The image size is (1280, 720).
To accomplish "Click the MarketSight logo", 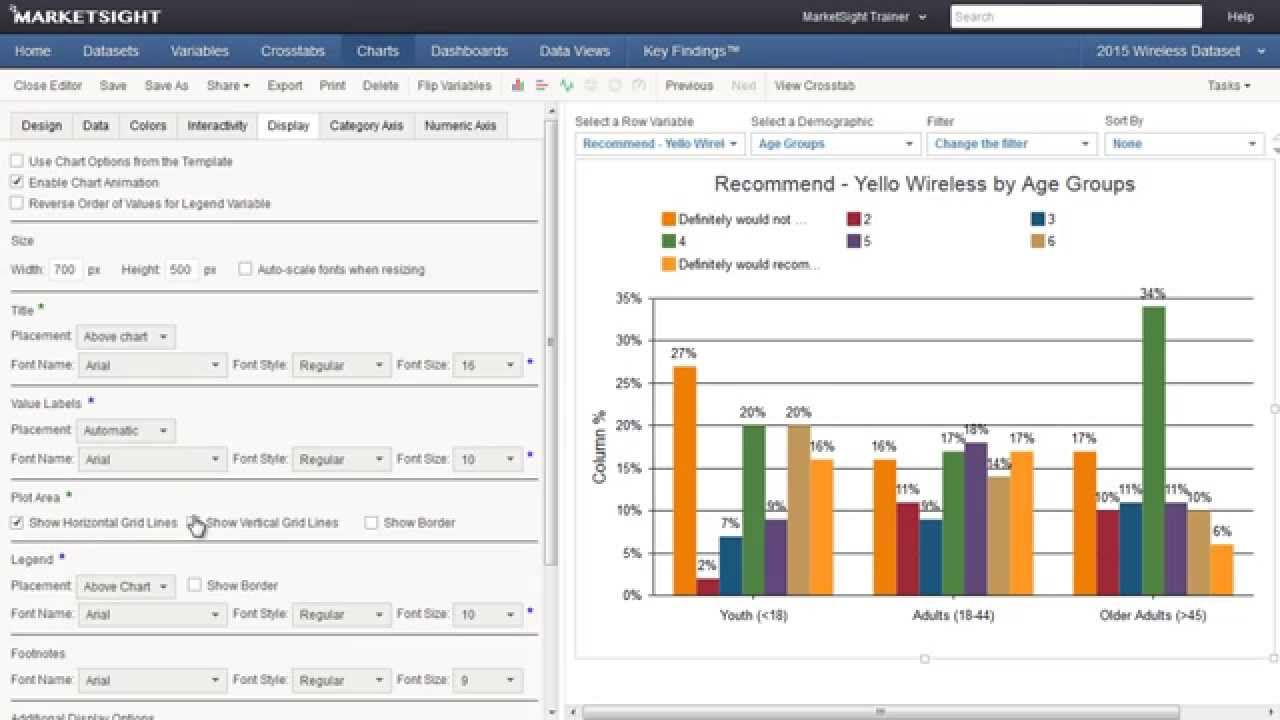I will coord(84,16).
